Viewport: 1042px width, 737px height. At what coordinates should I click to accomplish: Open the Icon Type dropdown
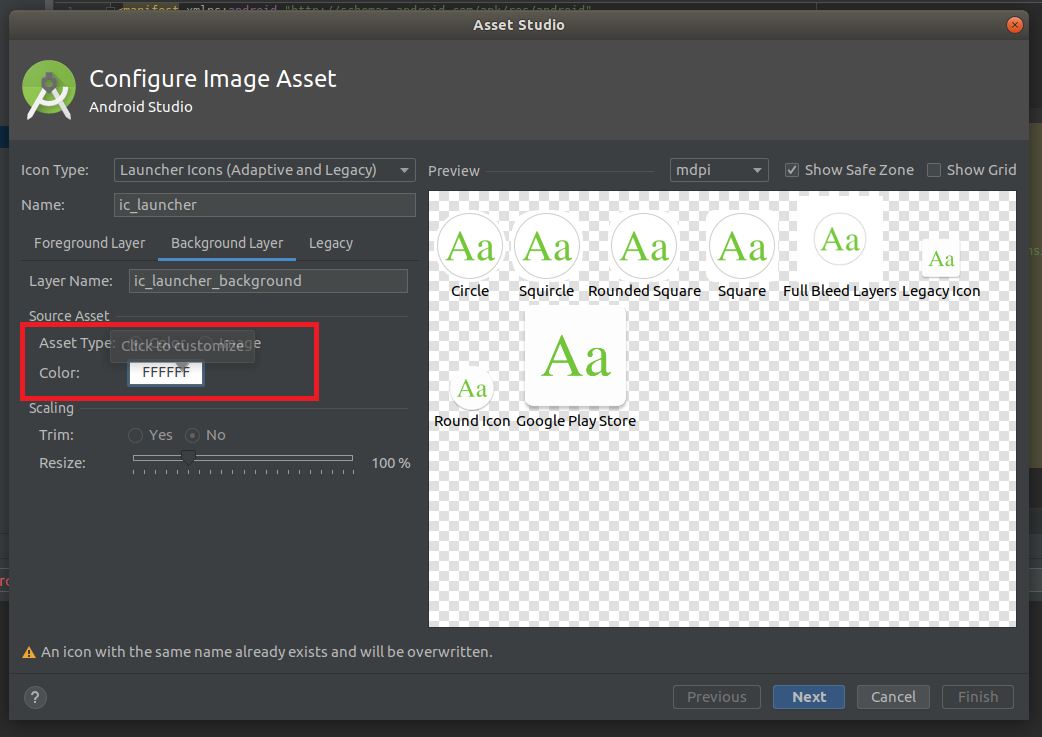point(264,169)
